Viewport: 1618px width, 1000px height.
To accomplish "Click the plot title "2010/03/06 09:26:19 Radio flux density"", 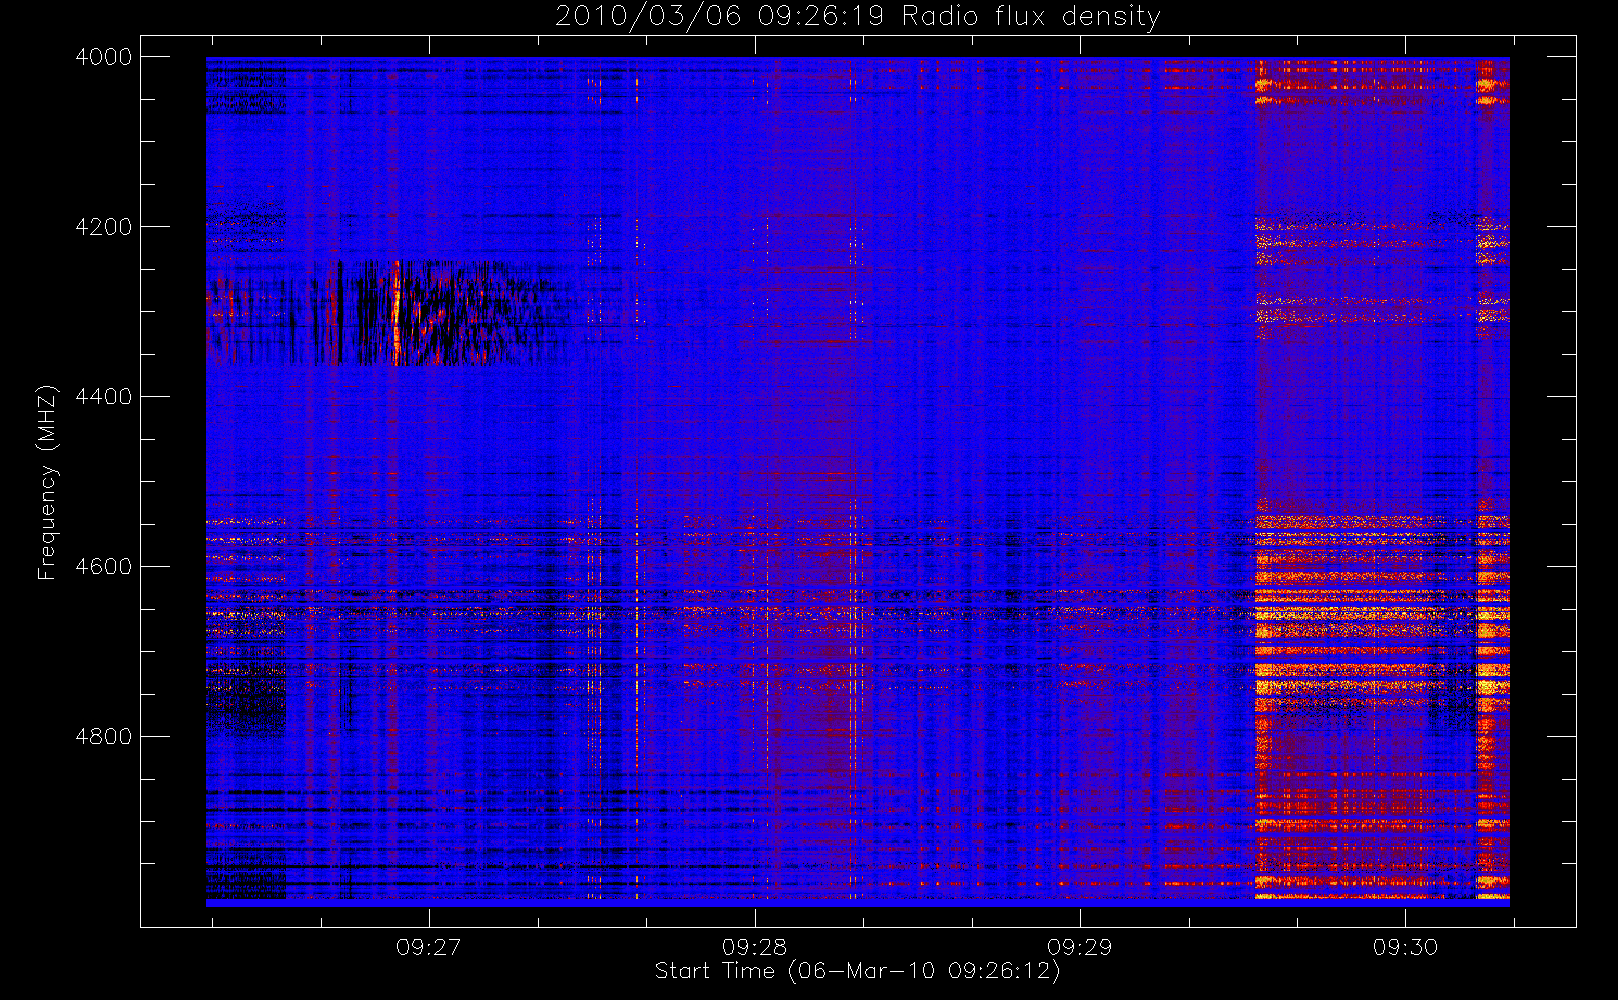I will (x=858, y=17).
